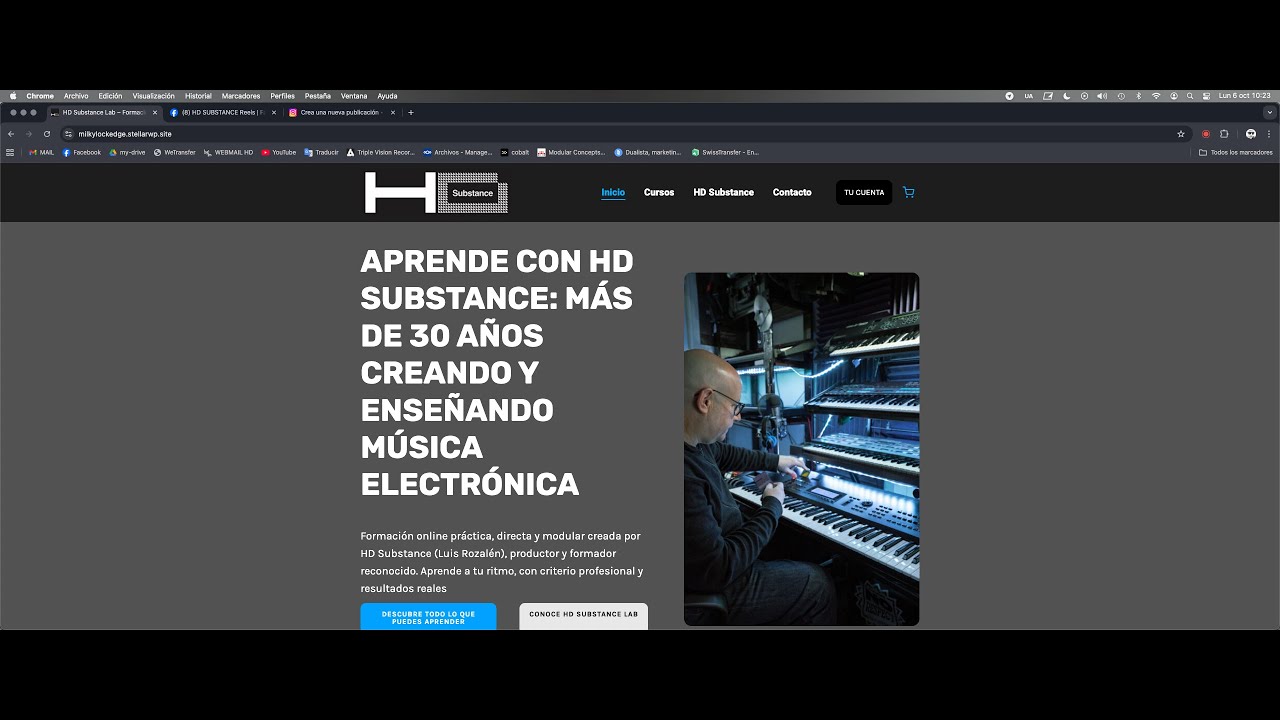
Task: Click Conoce HD Substance Lab button
Action: coord(584,616)
